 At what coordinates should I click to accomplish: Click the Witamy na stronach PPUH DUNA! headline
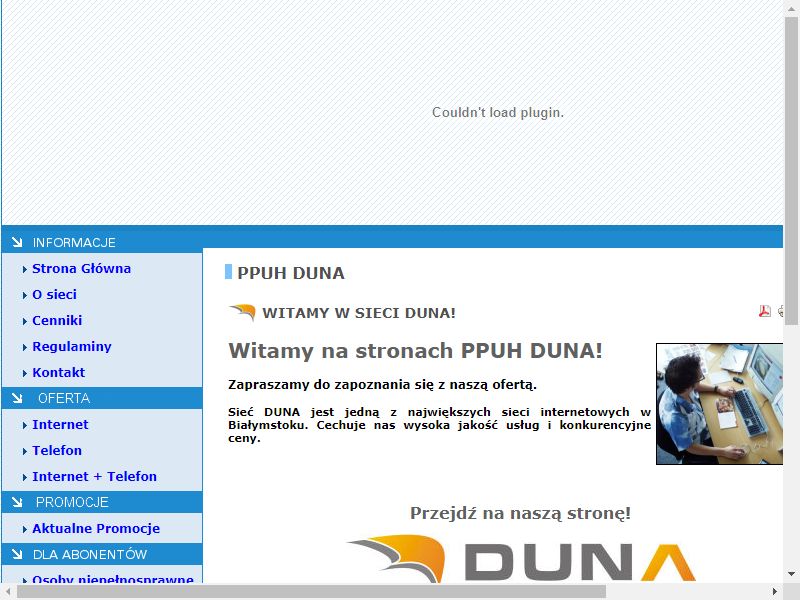point(415,351)
